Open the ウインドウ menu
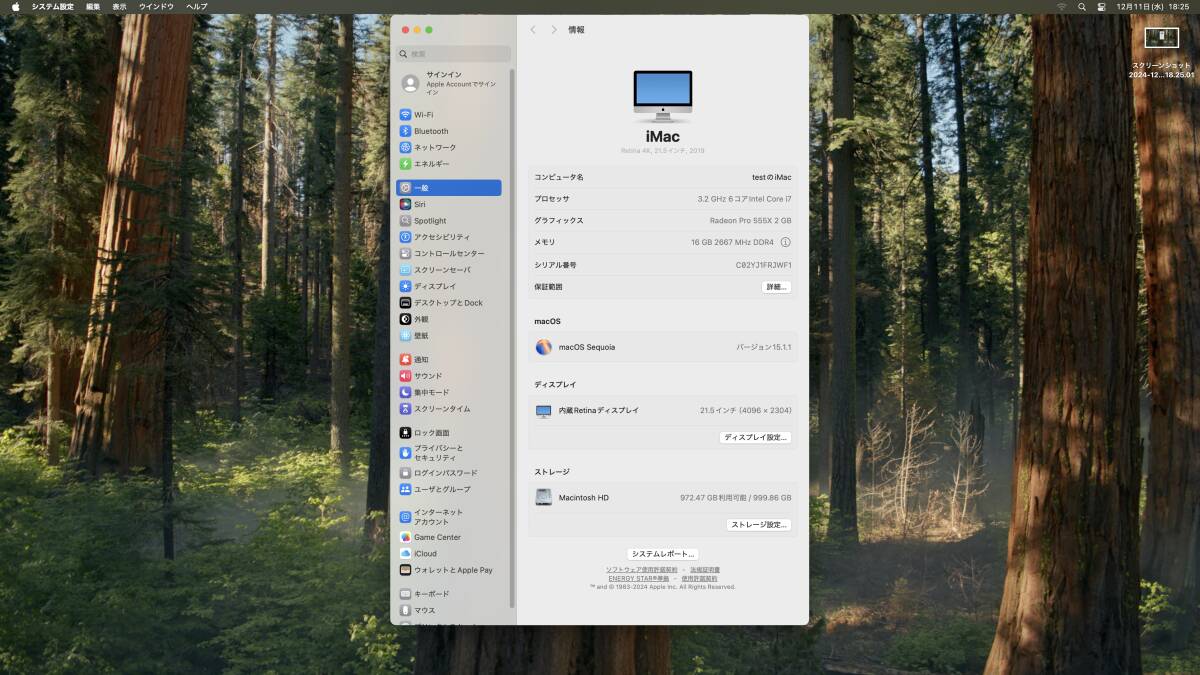This screenshot has height=675, width=1200. pyautogui.click(x=156, y=7)
